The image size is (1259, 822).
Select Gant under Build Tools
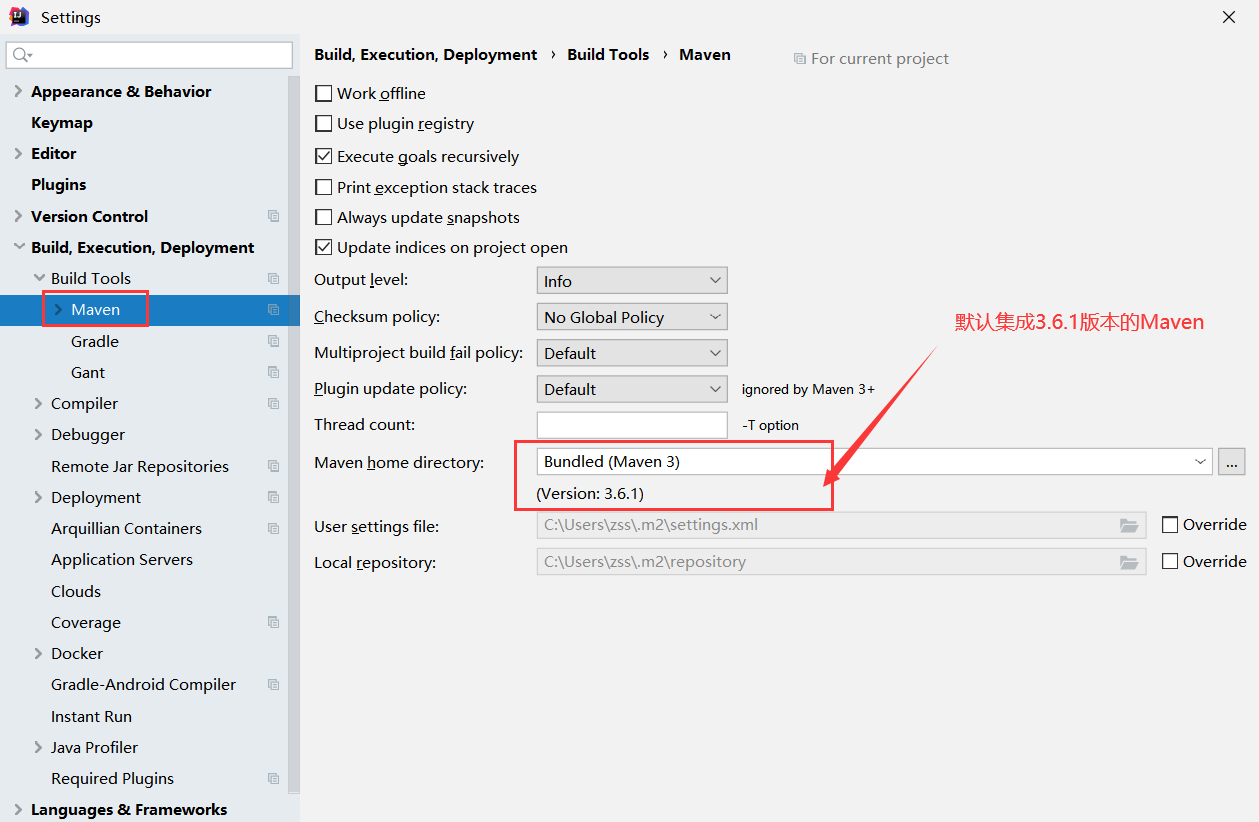pyautogui.click(x=88, y=372)
